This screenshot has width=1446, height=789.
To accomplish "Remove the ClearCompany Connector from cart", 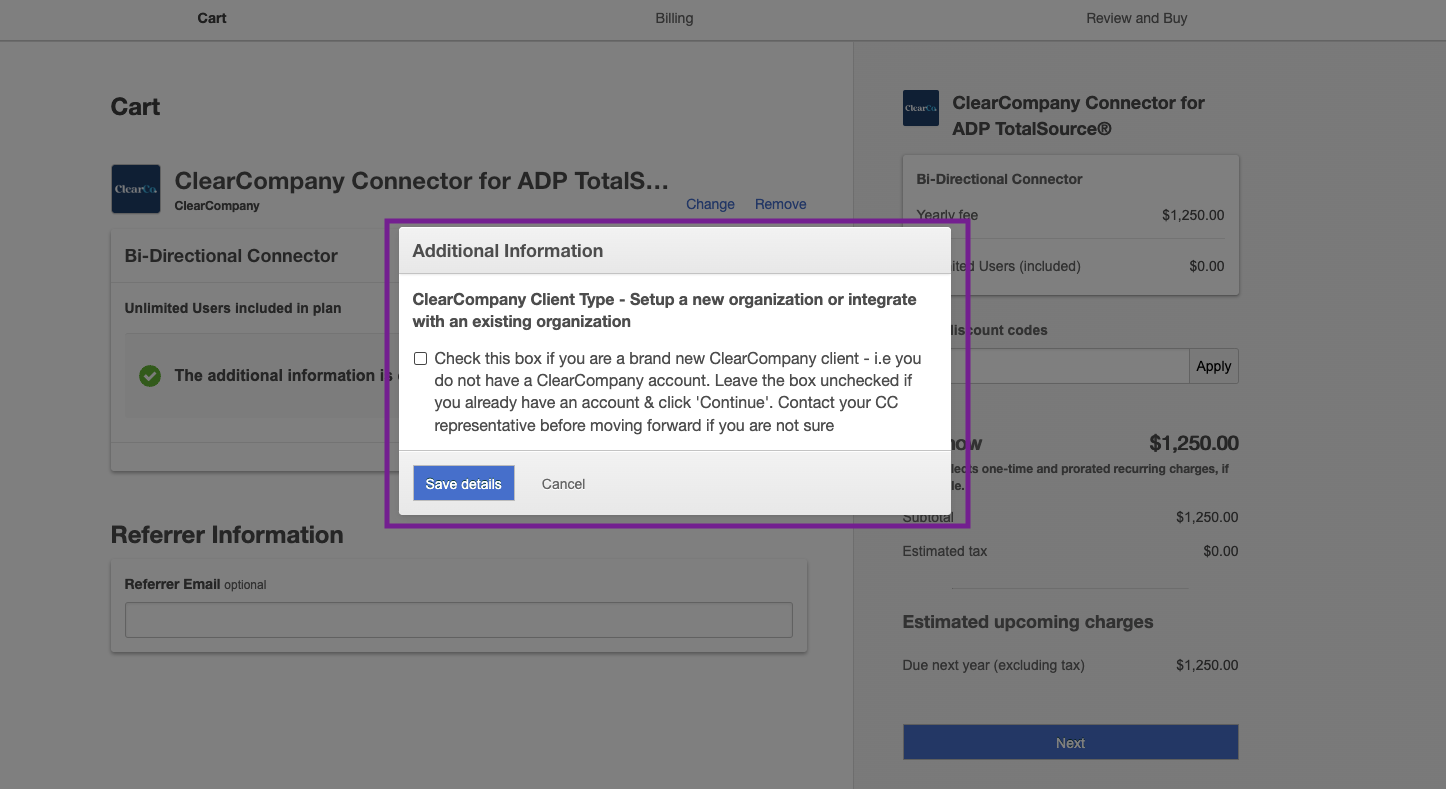I will (x=780, y=204).
